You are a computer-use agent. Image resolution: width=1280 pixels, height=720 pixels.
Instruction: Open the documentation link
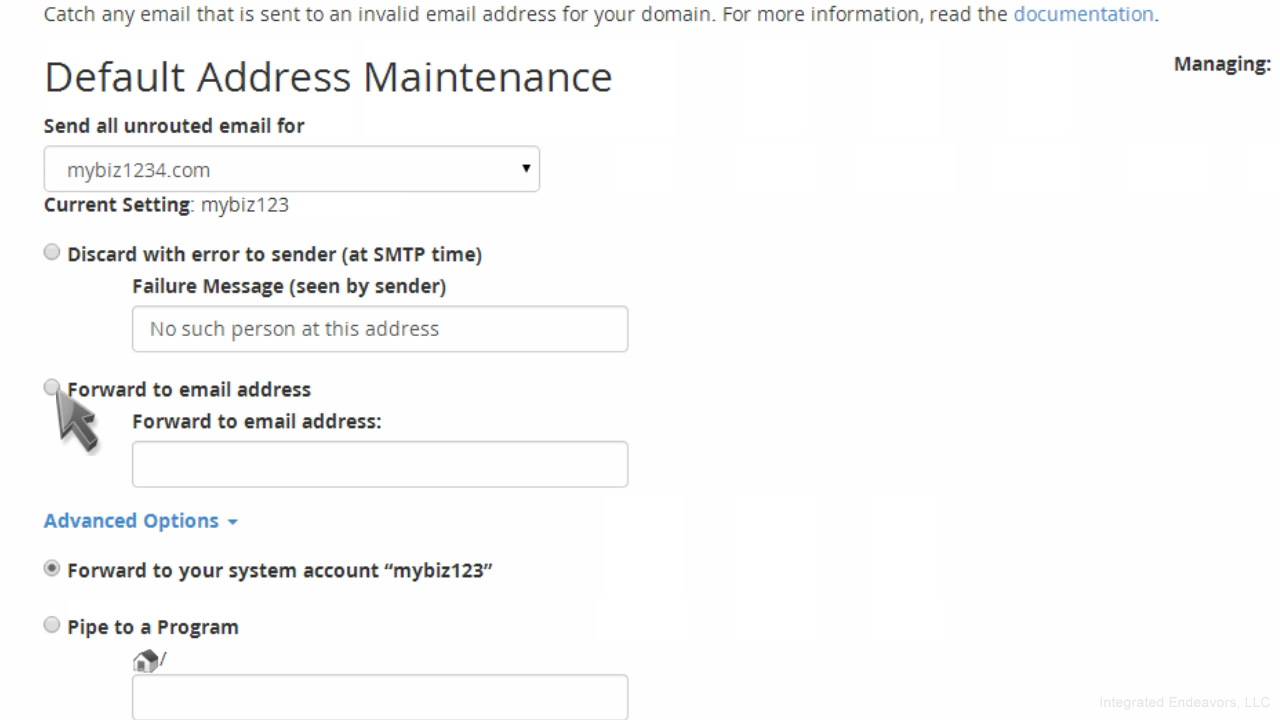click(1083, 14)
